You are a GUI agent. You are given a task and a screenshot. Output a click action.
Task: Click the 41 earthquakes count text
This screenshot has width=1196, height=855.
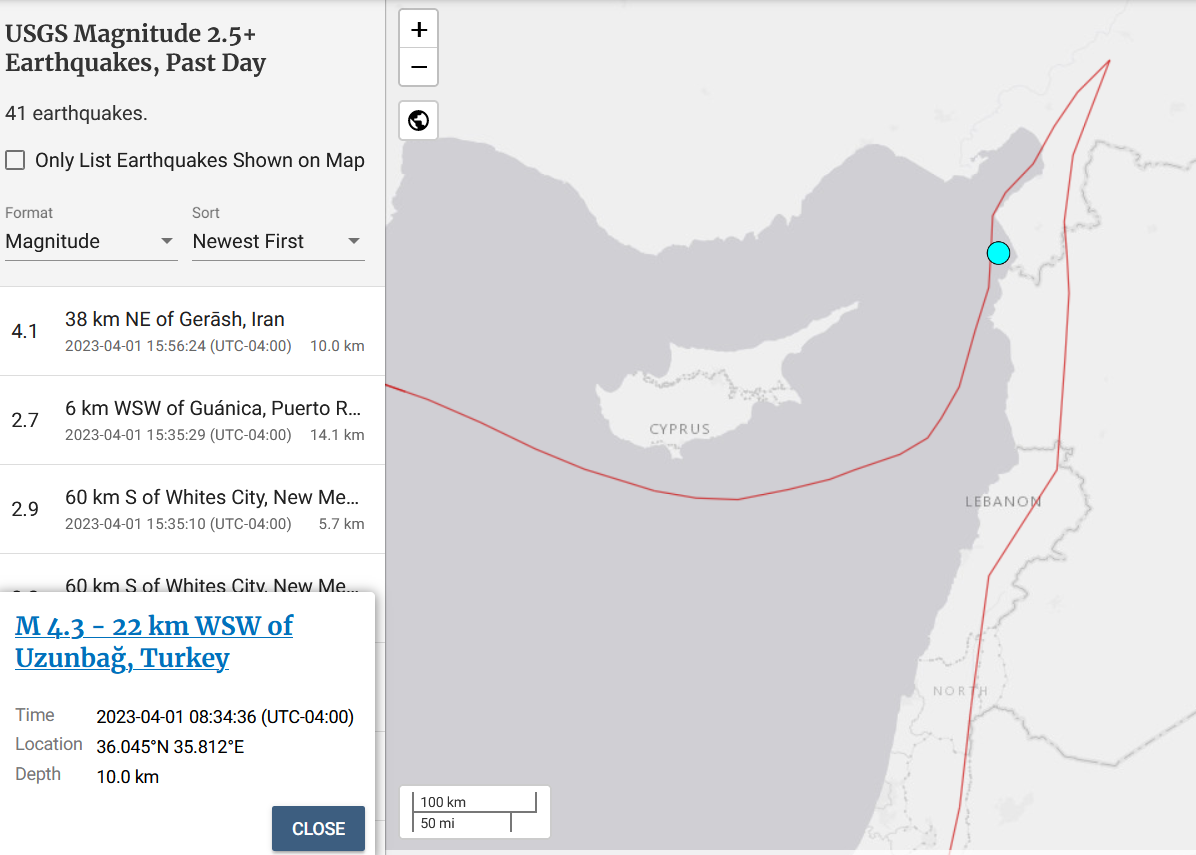pos(76,114)
